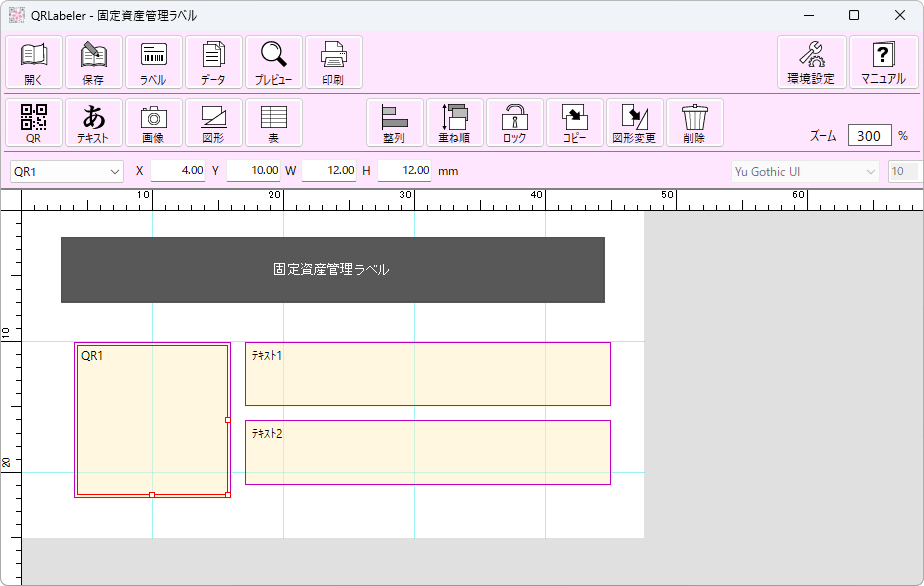Delete the selection with the 削除 trash icon
Screen dimensions: 924x586
click(x=694, y=122)
